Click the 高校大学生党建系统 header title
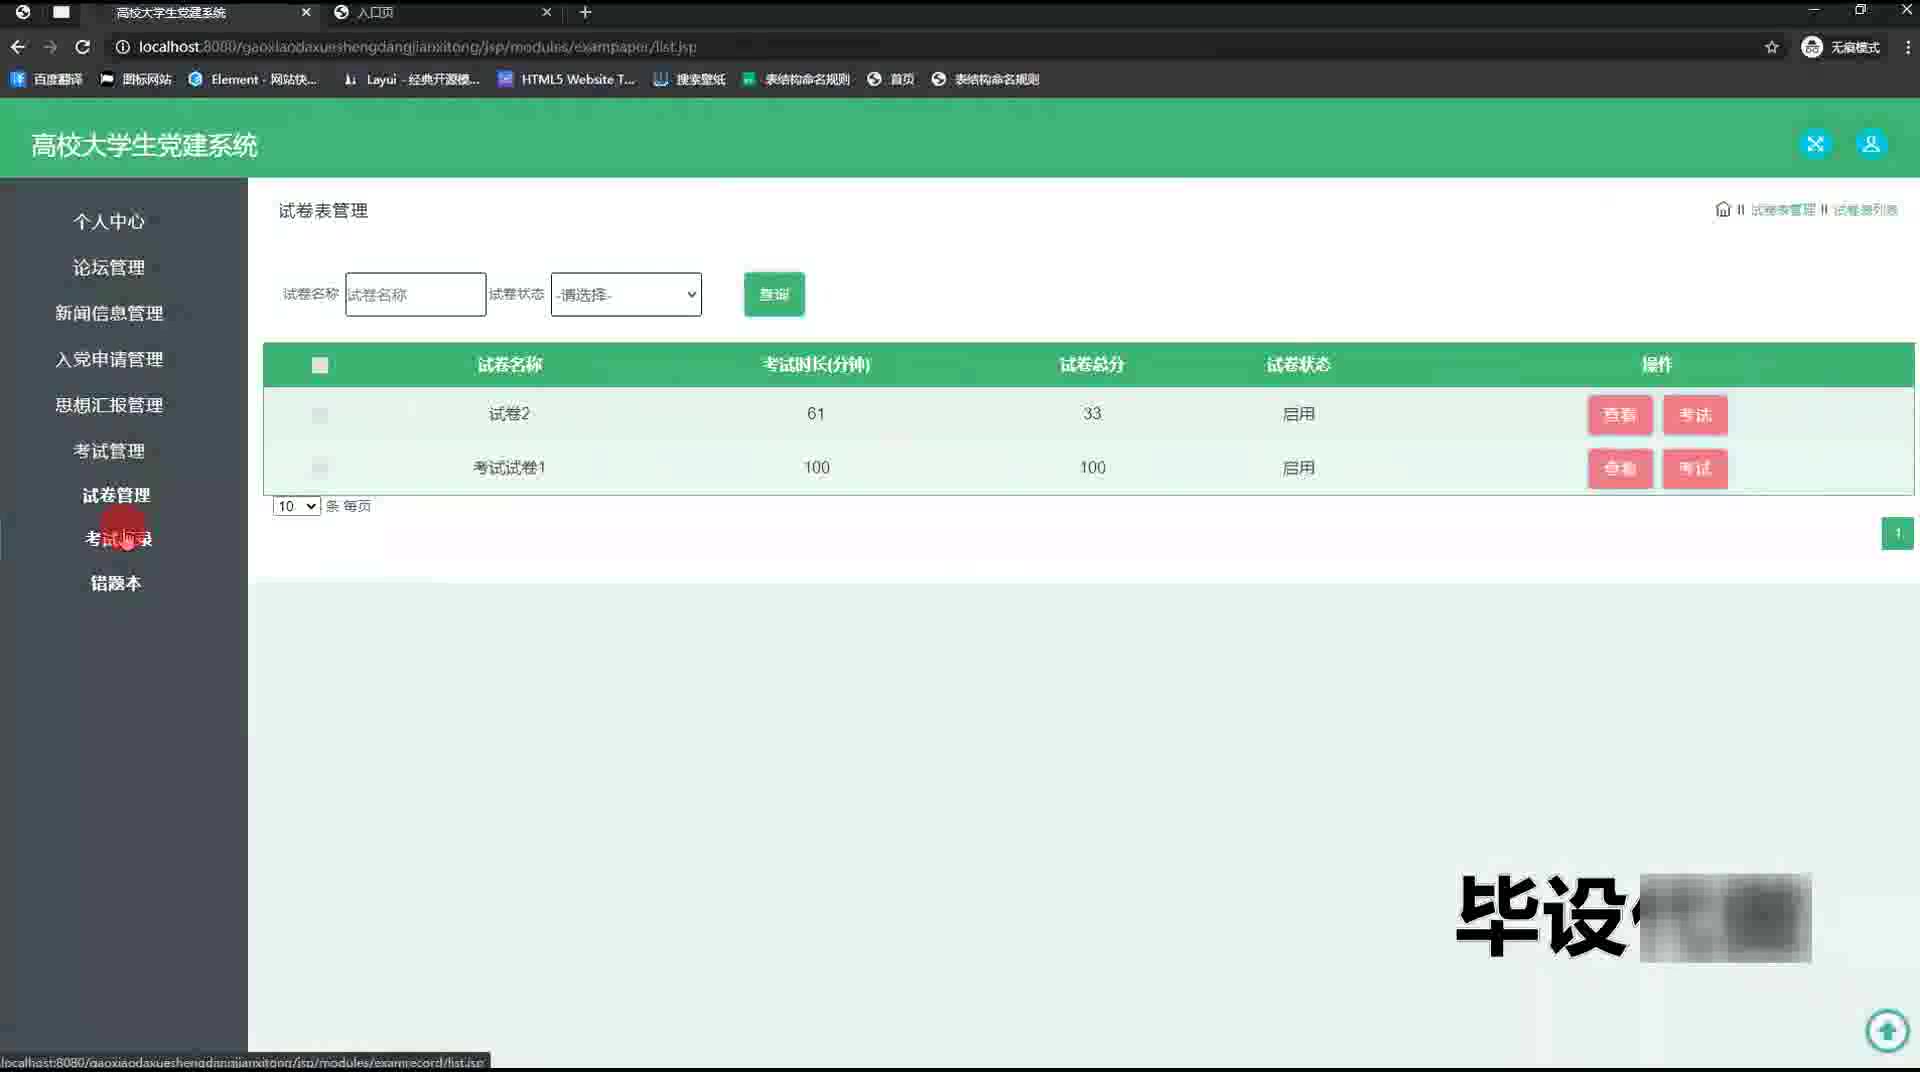Screen dimensions: 1920x1072 [x=144, y=145]
